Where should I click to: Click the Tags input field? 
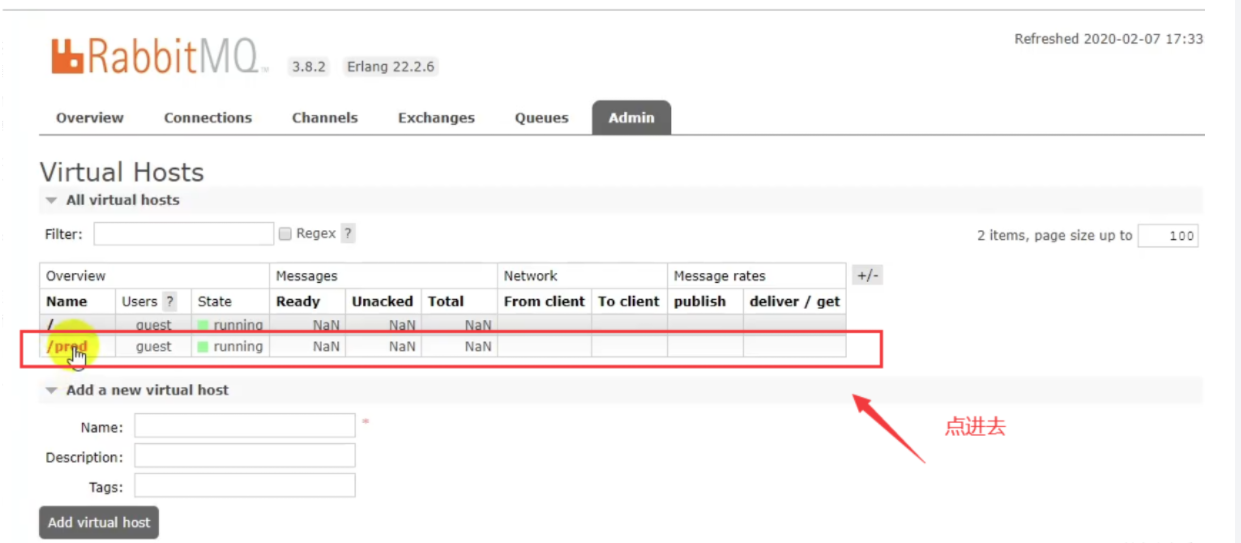245,486
